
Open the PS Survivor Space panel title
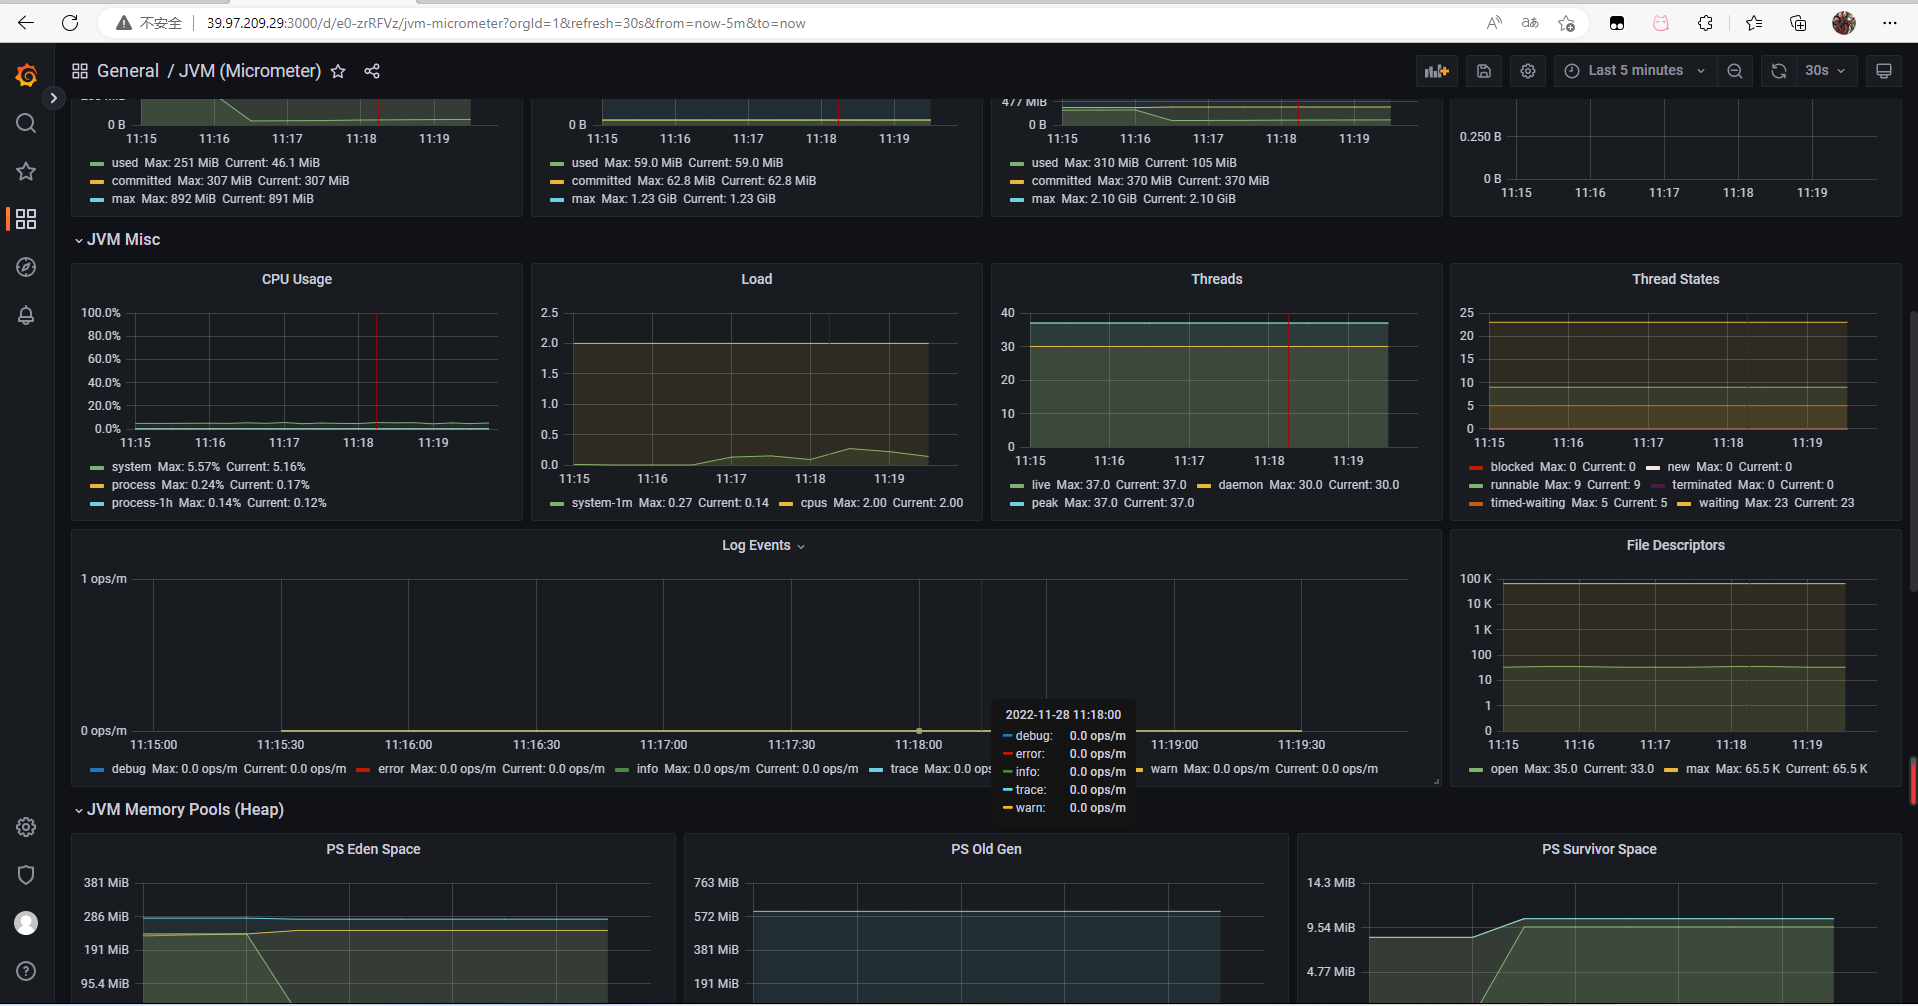coord(1599,849)
